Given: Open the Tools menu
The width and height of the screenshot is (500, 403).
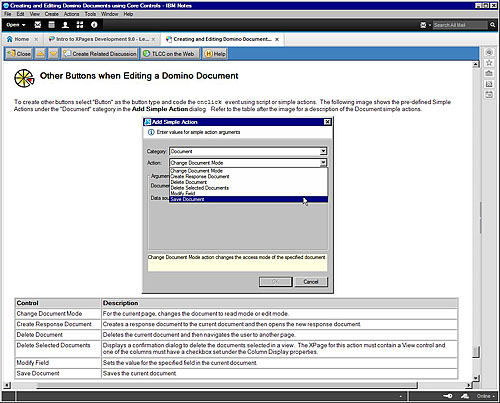Looking at the screenshot, I should [x=90, y=14].
